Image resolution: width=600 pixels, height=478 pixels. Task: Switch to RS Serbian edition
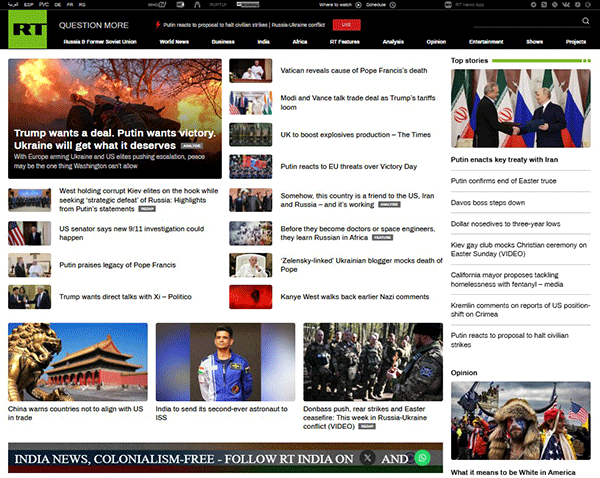[82, 5]
